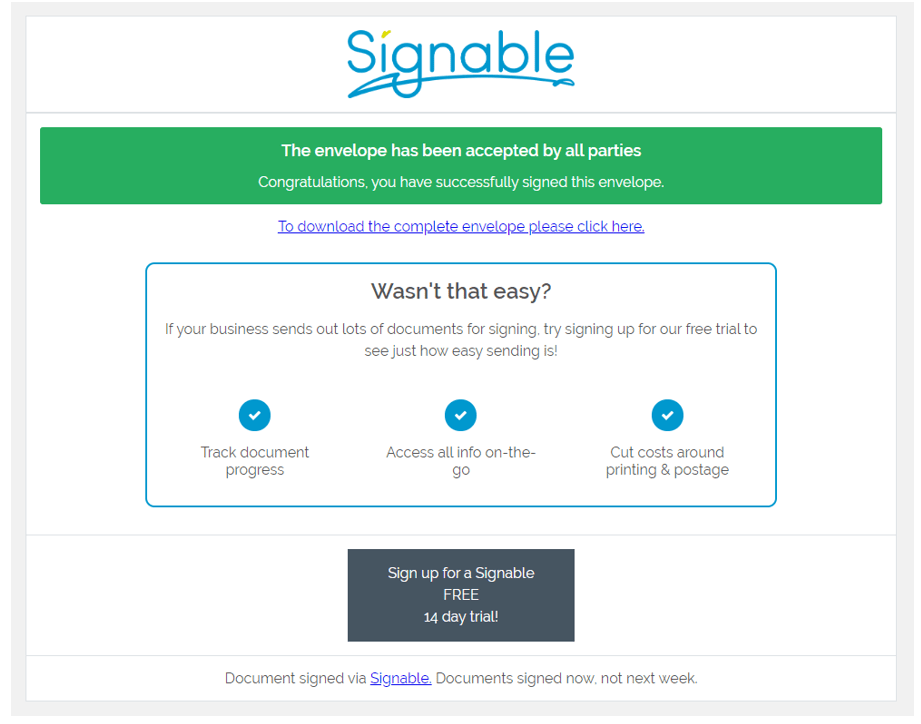Click the Congratulations successfully signed message
Image resolution: width=921 pixels, height=724 pixels.
click(x=461, y=182)
